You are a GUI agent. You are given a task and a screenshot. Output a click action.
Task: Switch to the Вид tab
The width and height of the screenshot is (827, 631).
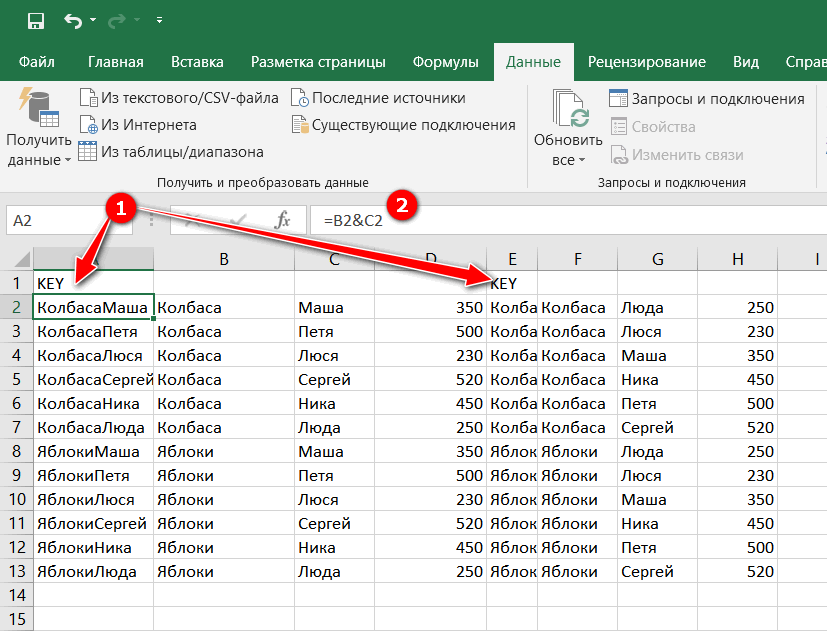point(746,62)
